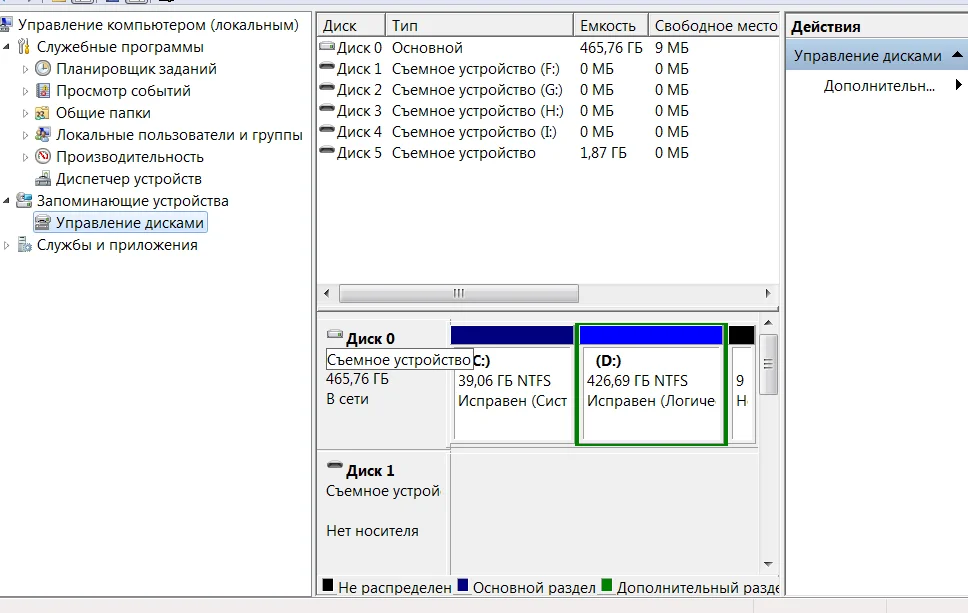Click the Диск 5 icon in volume list

(327, 150)
